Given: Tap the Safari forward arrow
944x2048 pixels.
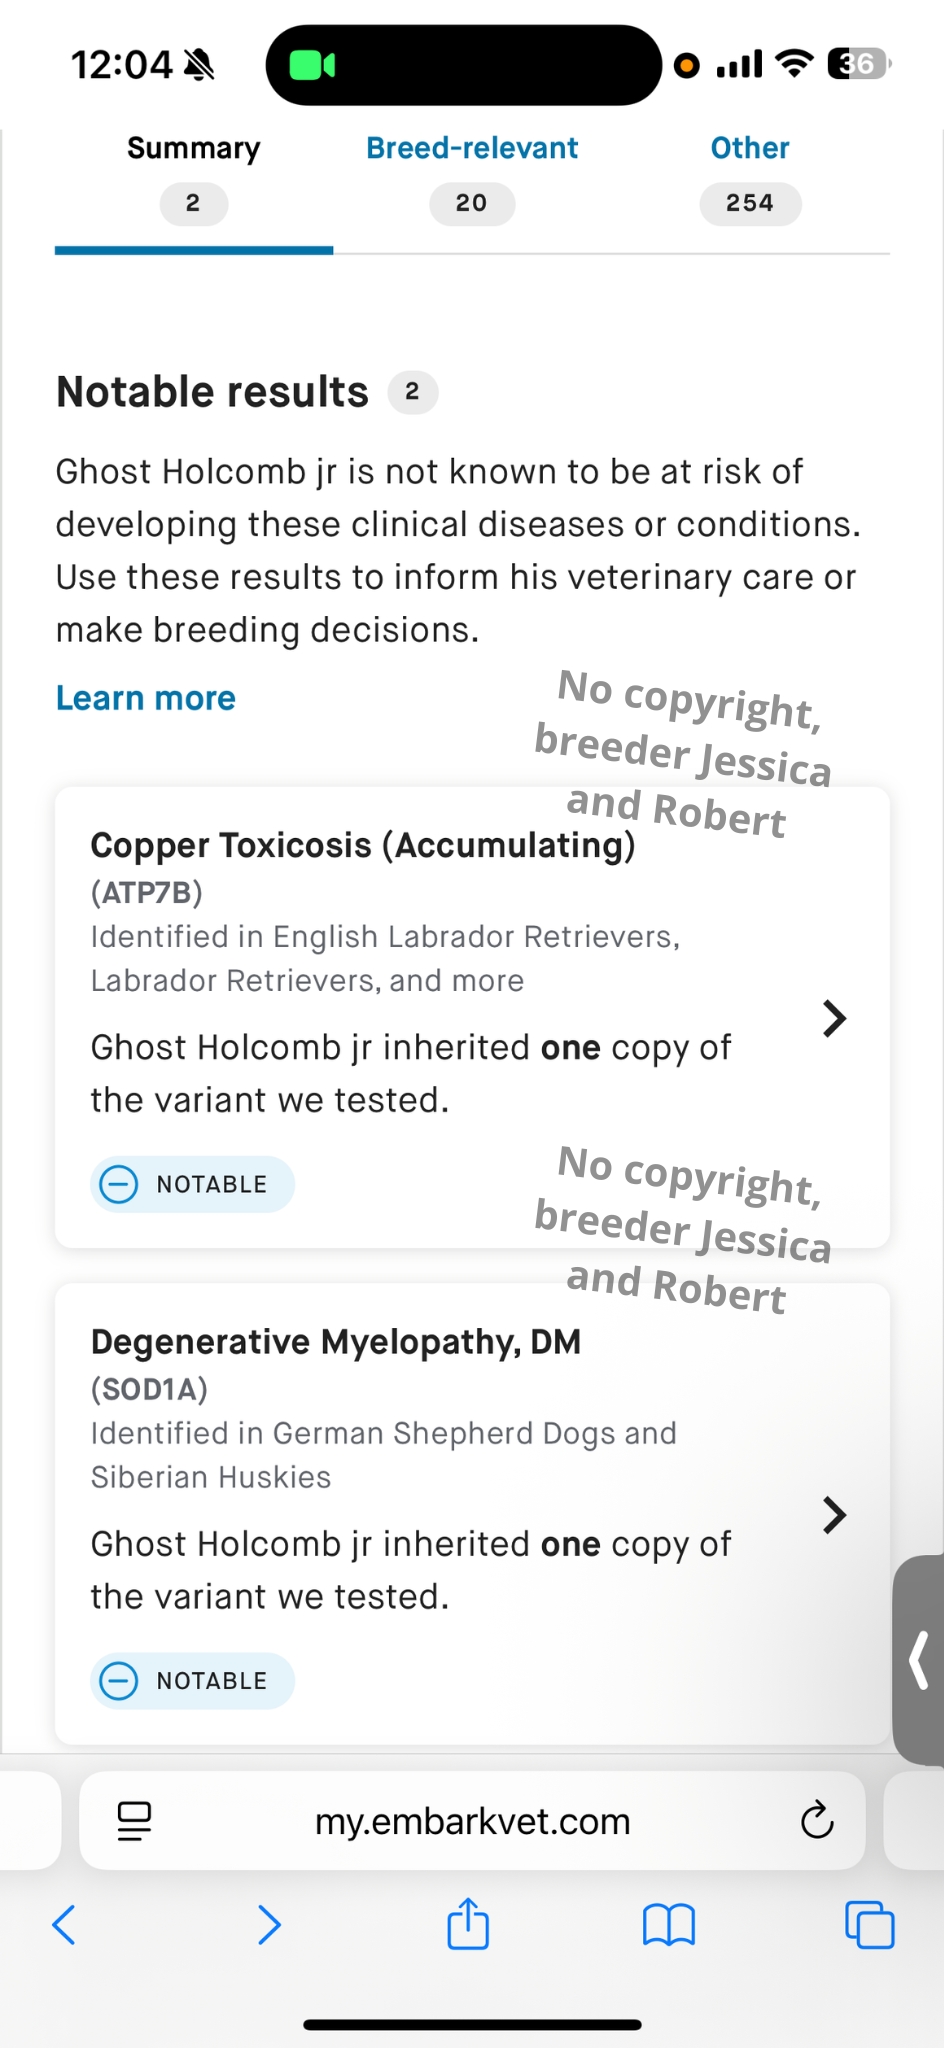Looking at the screenshot, I should point(269,1924).
